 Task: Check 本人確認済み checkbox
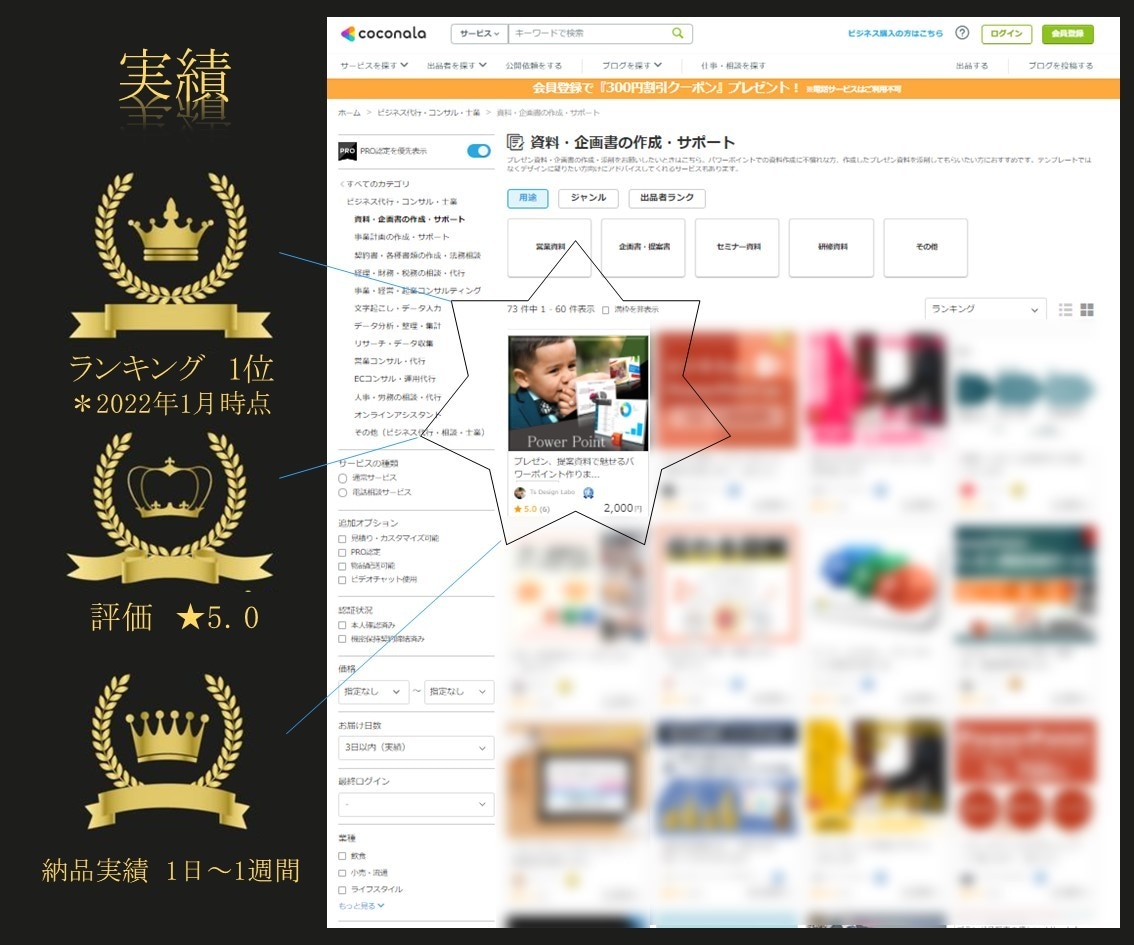click(x=342, y=625)
